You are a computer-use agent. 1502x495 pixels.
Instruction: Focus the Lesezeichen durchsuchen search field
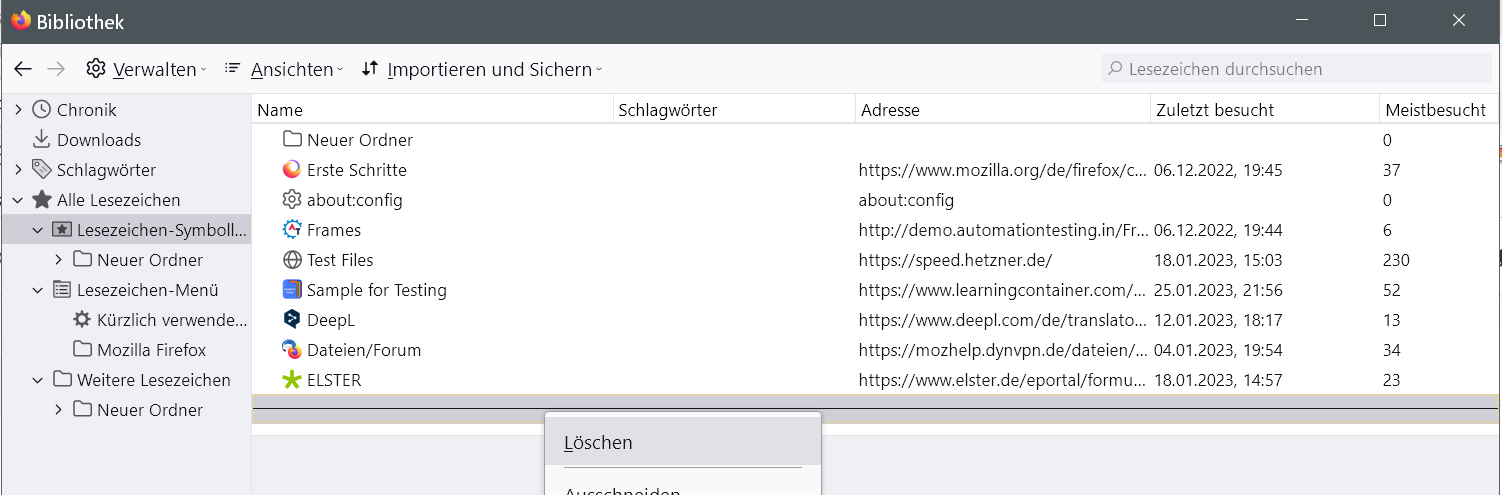pyautogui.click(x=1295, y=69)
